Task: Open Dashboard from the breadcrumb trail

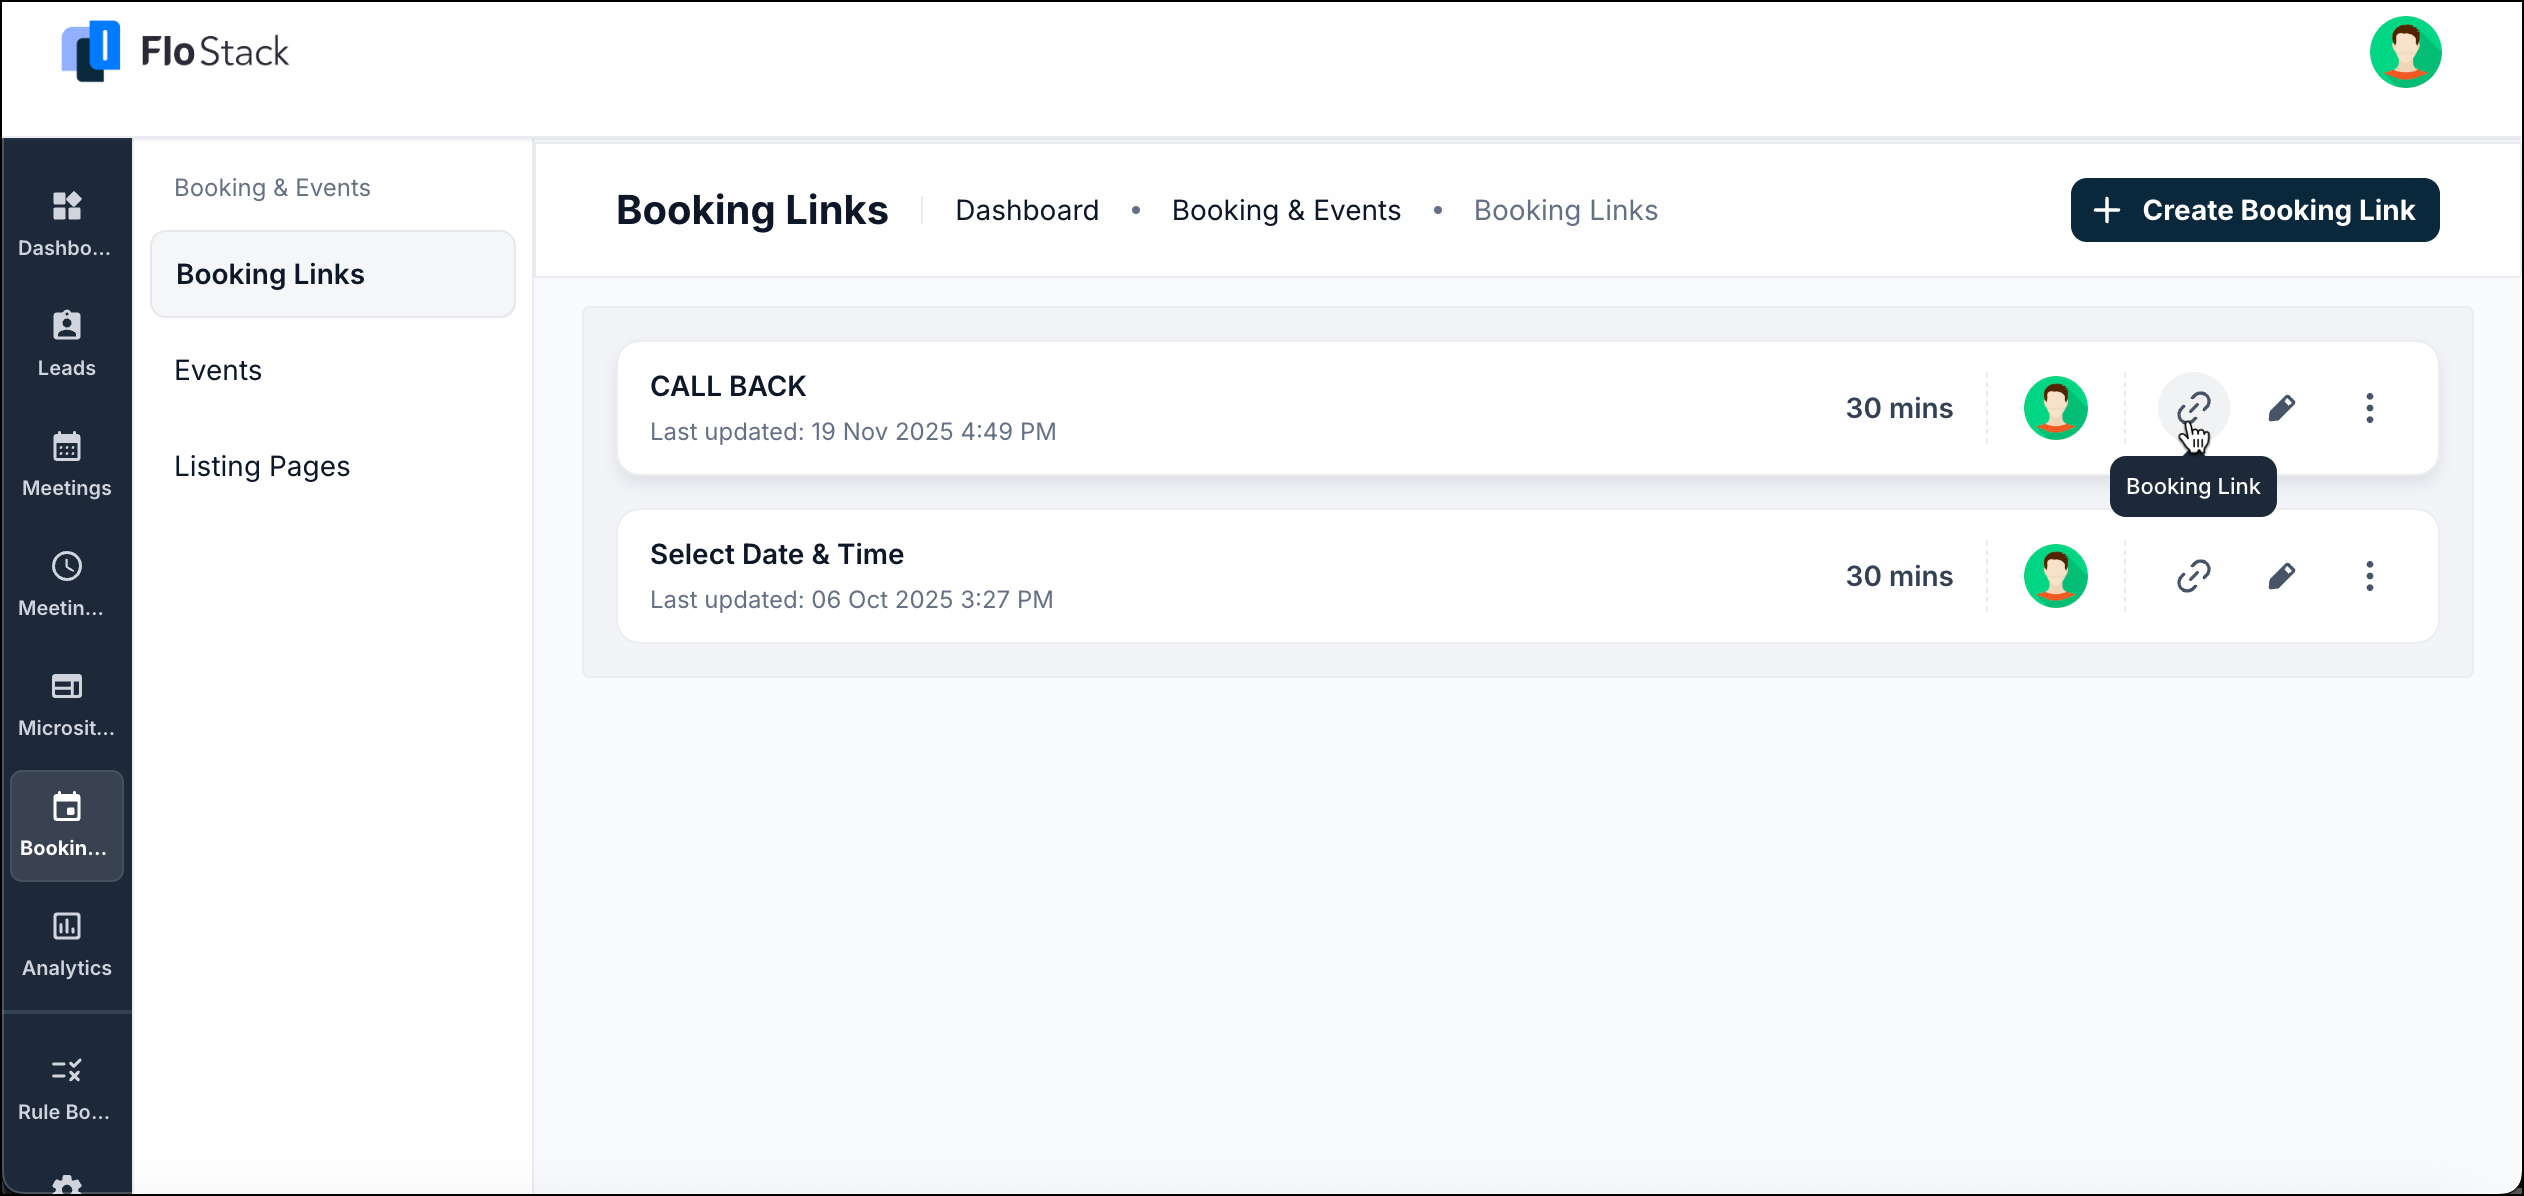Action: (1027, 210)
